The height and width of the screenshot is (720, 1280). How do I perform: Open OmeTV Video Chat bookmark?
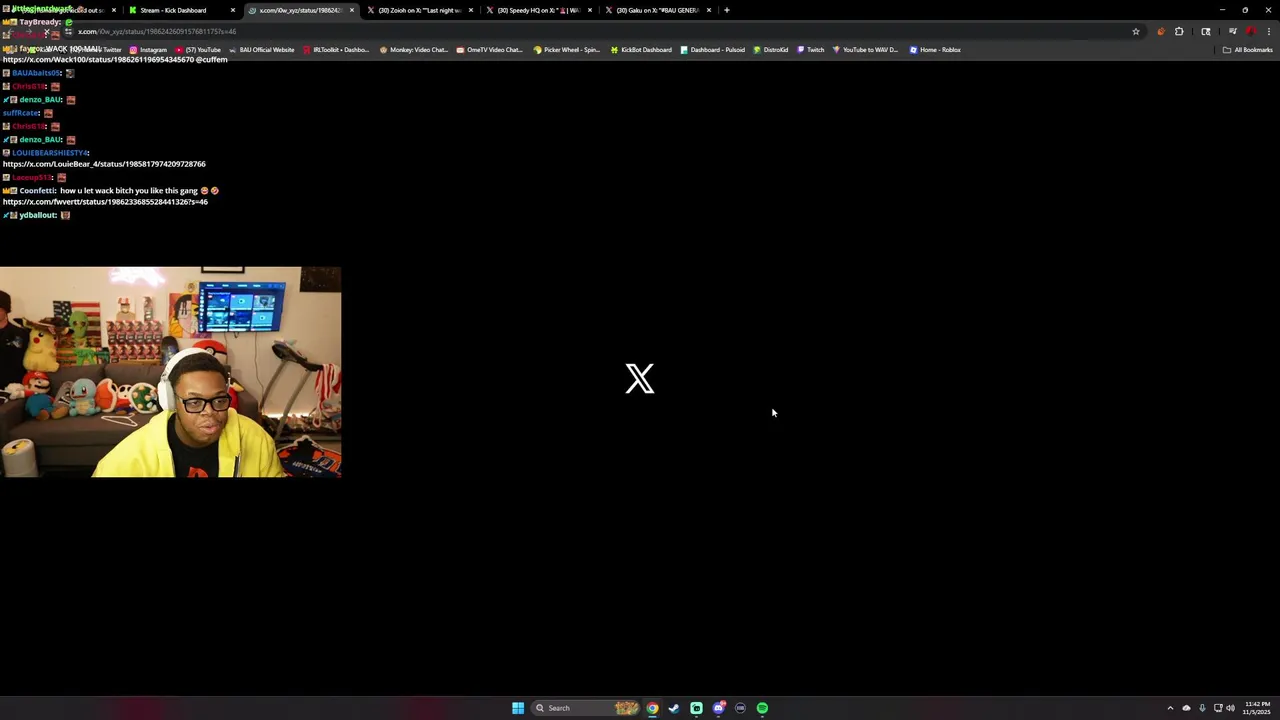pos(490,49)
